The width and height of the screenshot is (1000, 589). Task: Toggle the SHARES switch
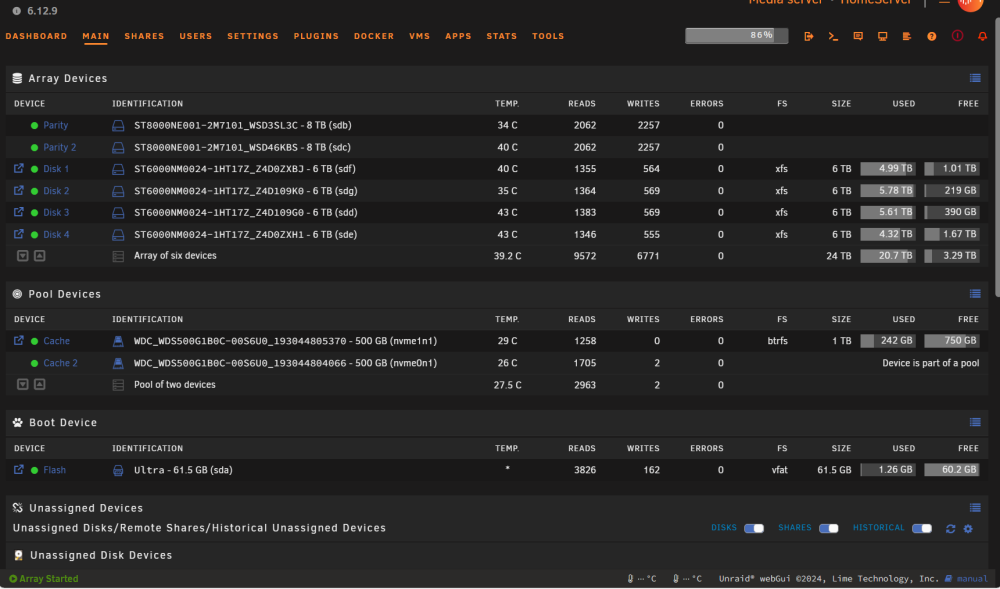tap(828, 528)
